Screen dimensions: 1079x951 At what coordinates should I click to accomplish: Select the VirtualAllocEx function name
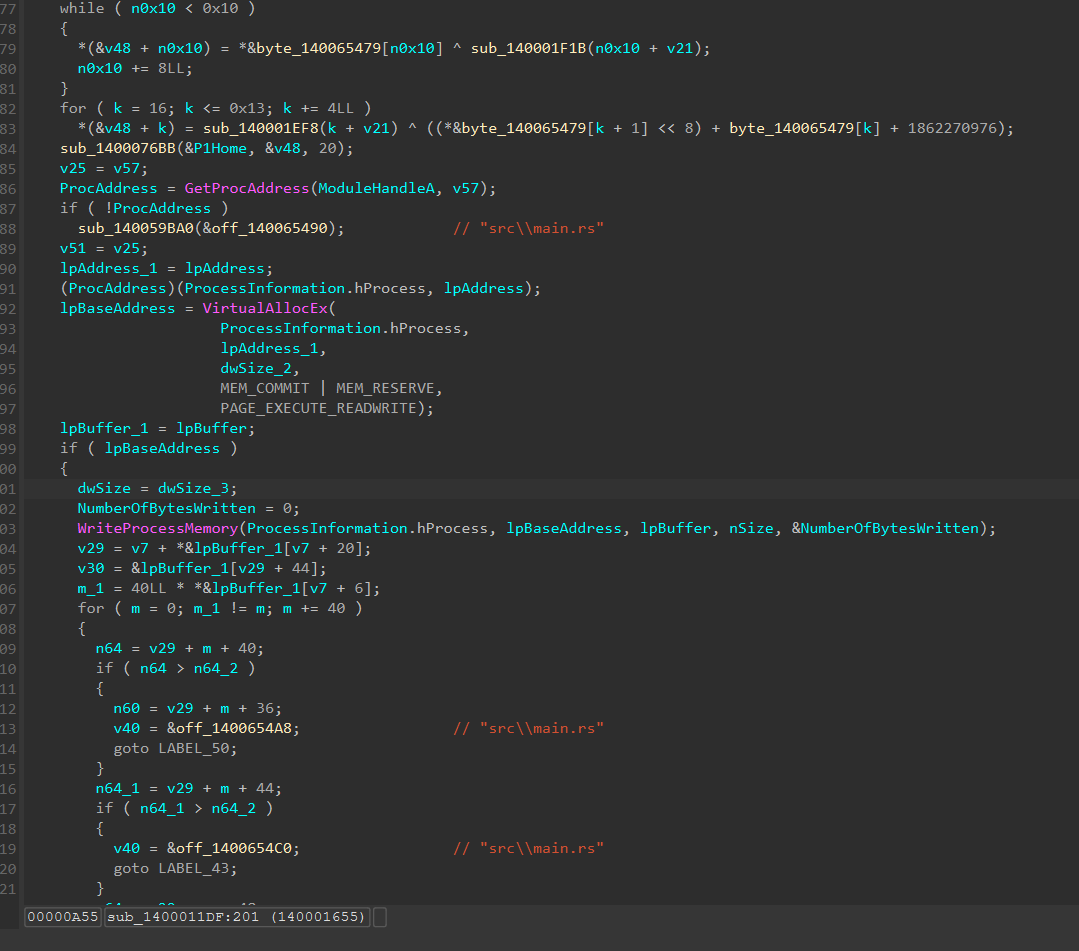pyautogui.click(x=265, y=308)
